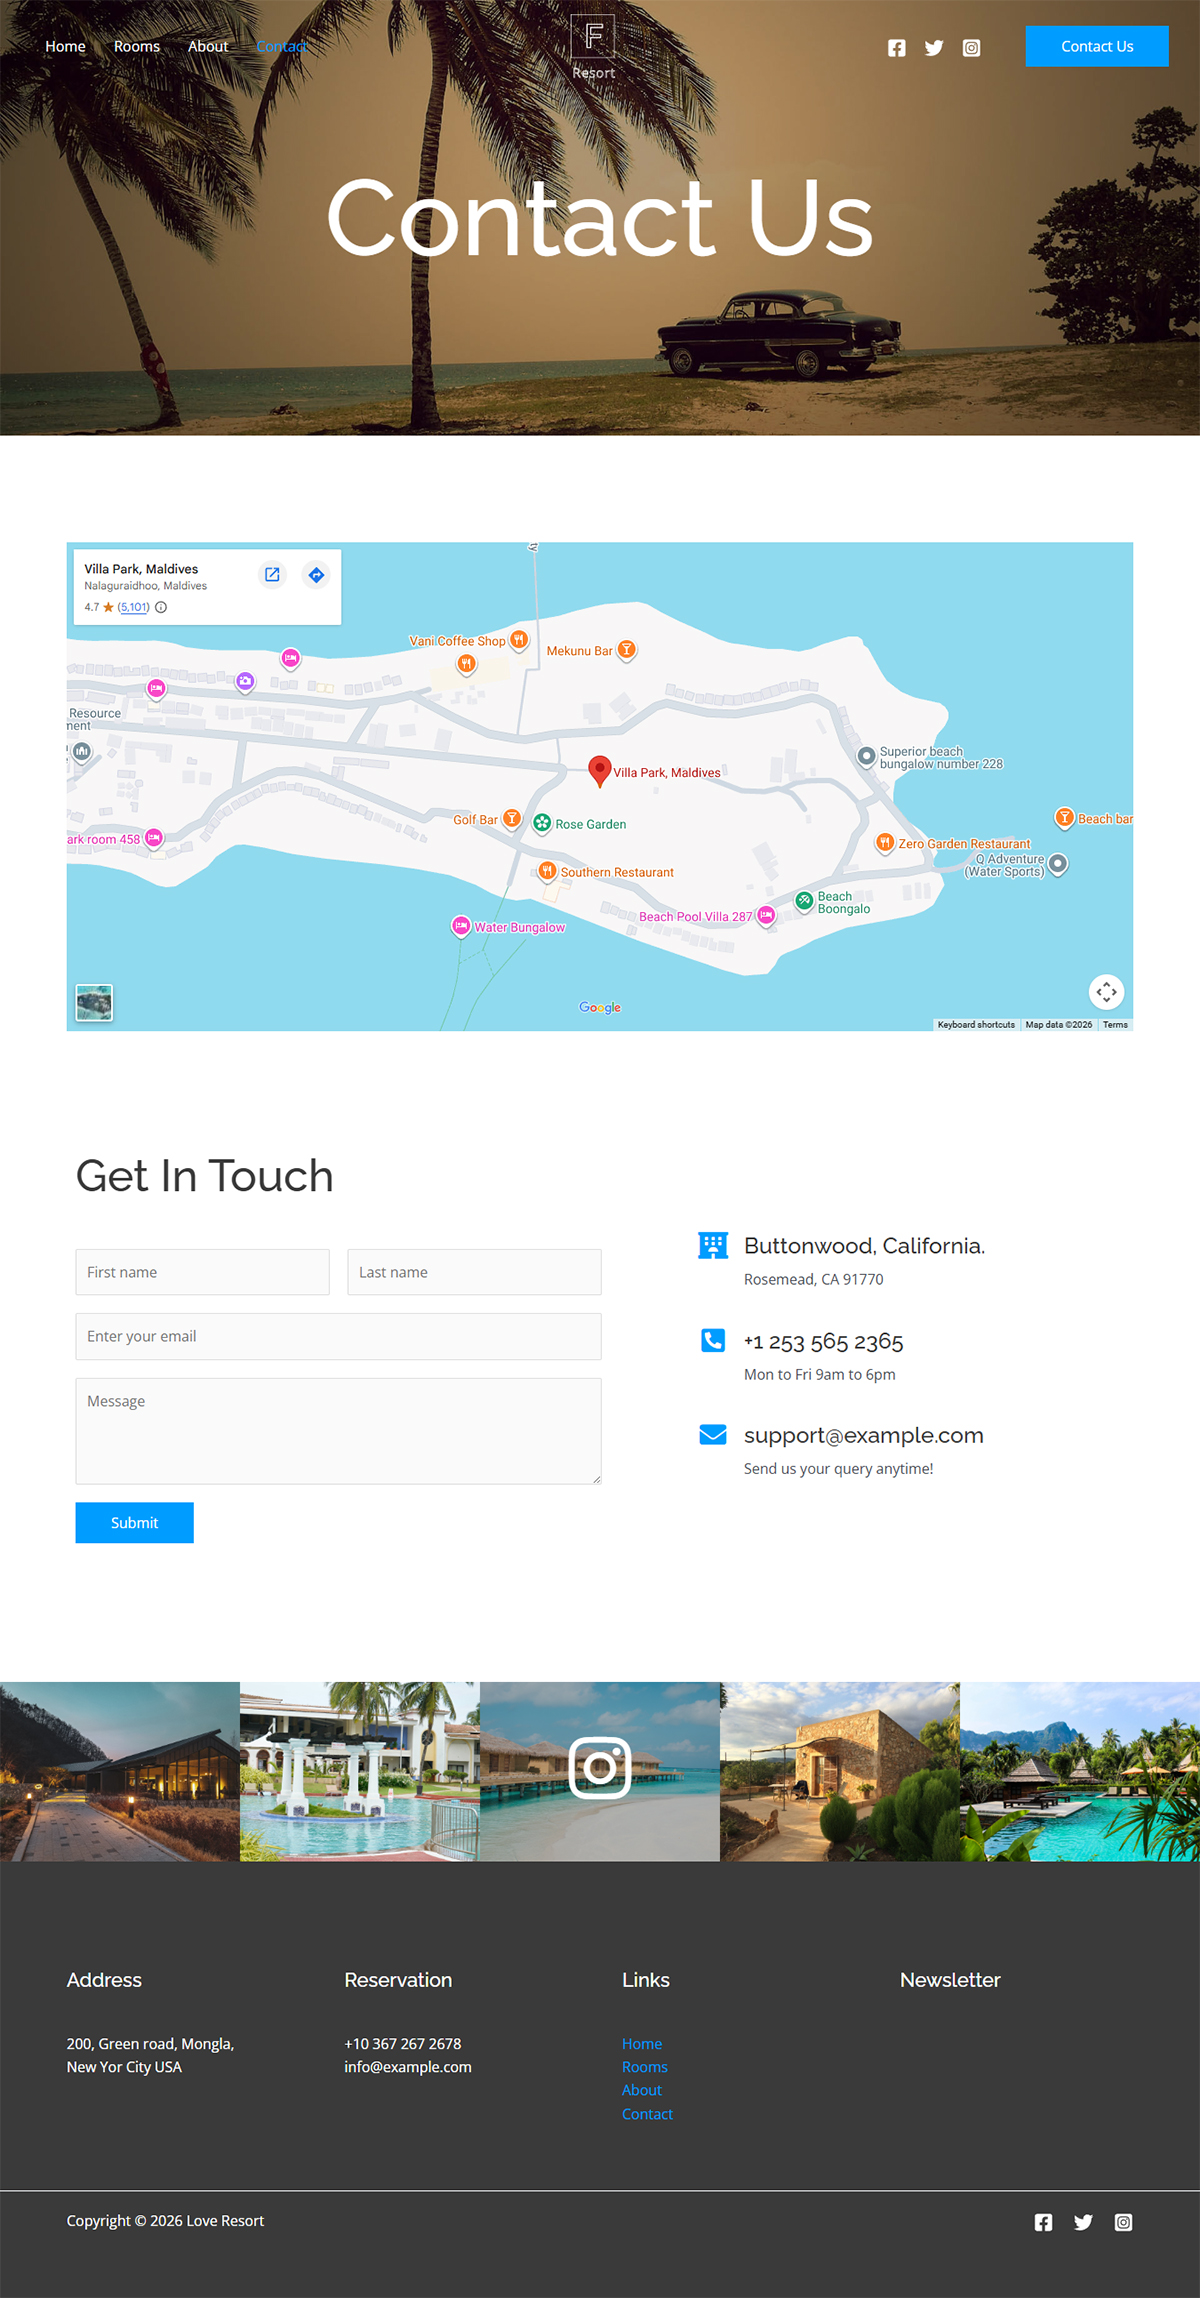Screen dimensions: 1200x2298
Task: Click footer About link
Action: [x=642, y=2090]
